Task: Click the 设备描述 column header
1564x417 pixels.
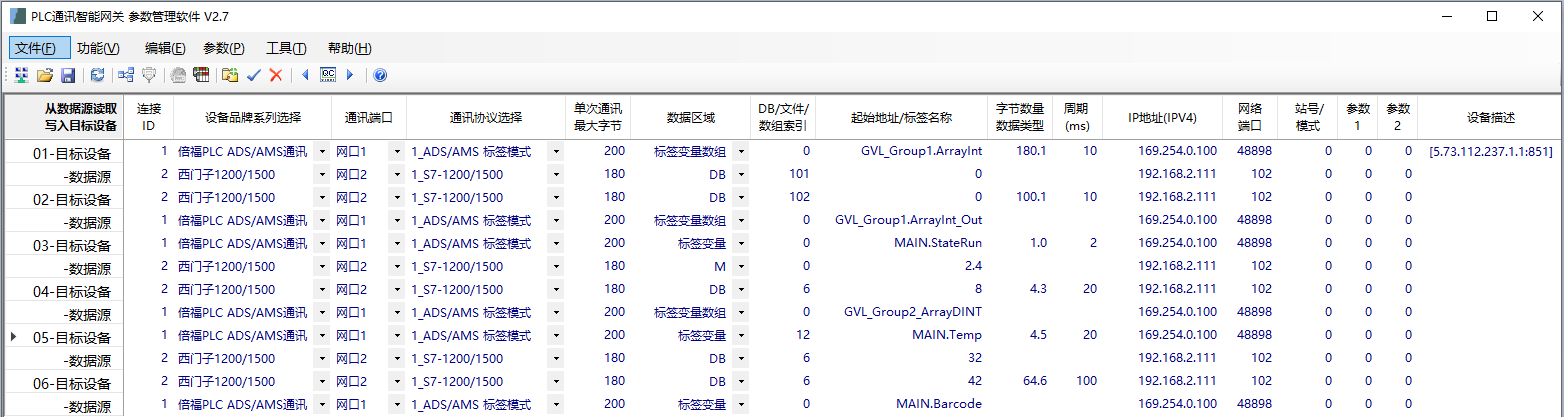Action: coord(1491,118)
